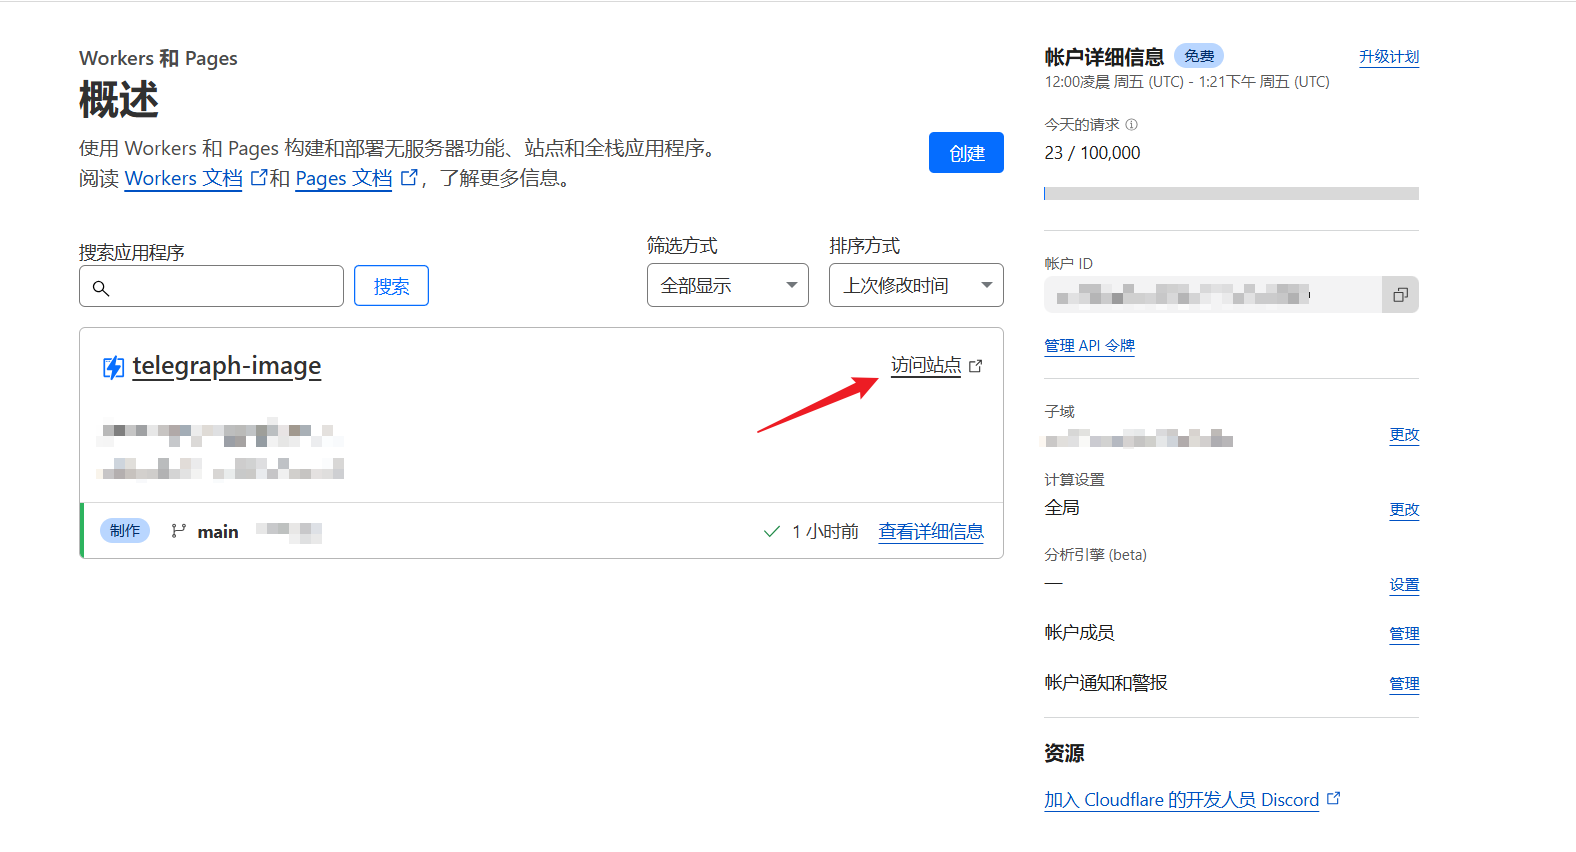Click the 搜索应用程序 input field
Image resolution: width=1576 pixels, height=852 pixels.
(x=211, y=286)
